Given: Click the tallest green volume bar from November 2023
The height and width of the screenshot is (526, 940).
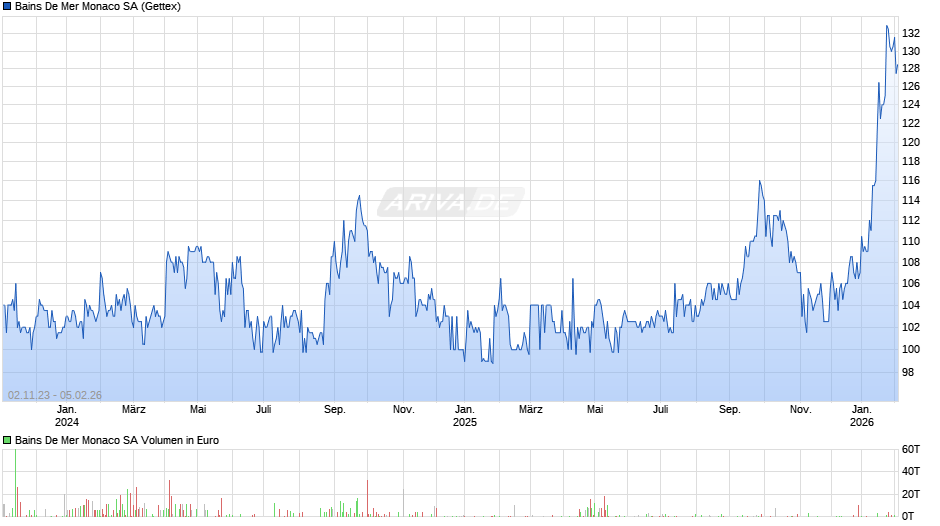Looking at the screenshot, I should tap(16, 483).
